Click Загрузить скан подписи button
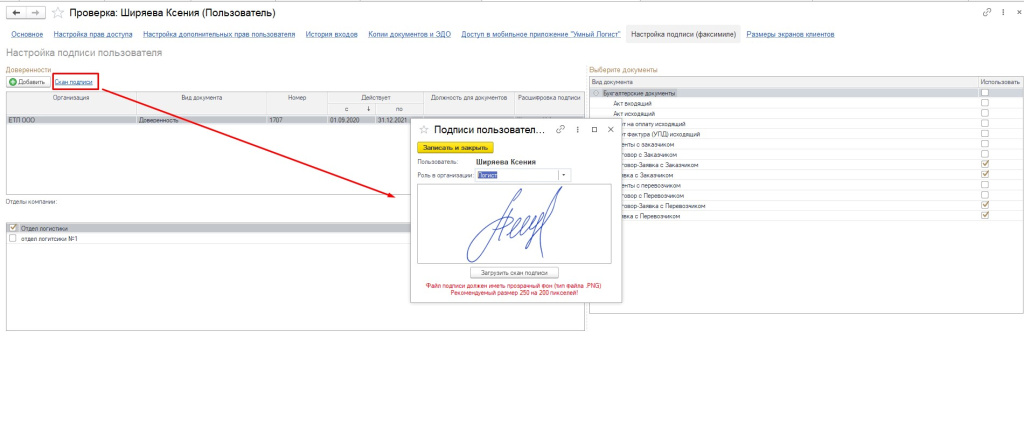The height and width of the screenshot is (428, 1024). click(x=515, y=272)
